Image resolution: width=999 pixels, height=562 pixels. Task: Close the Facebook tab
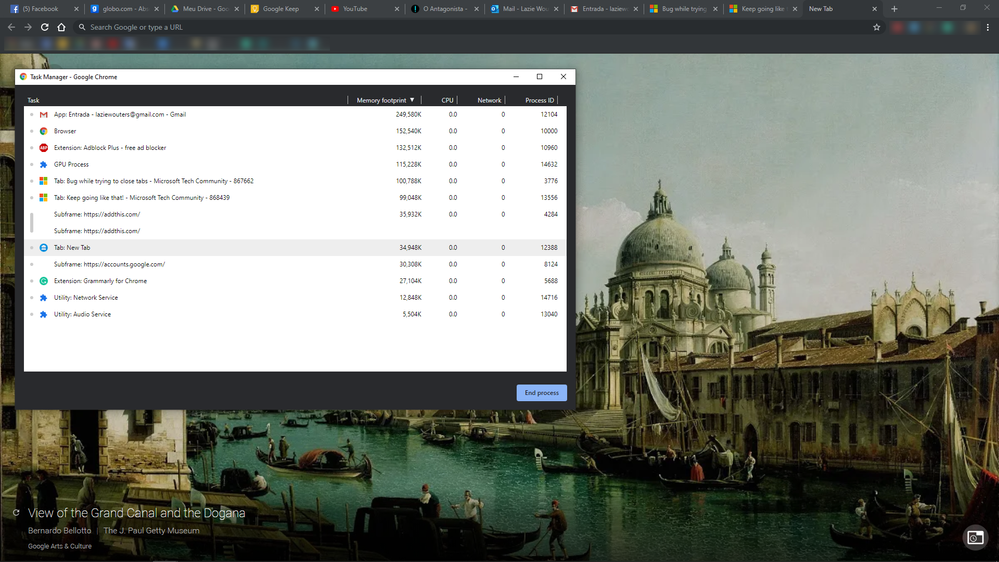click(x=76, y=9)
